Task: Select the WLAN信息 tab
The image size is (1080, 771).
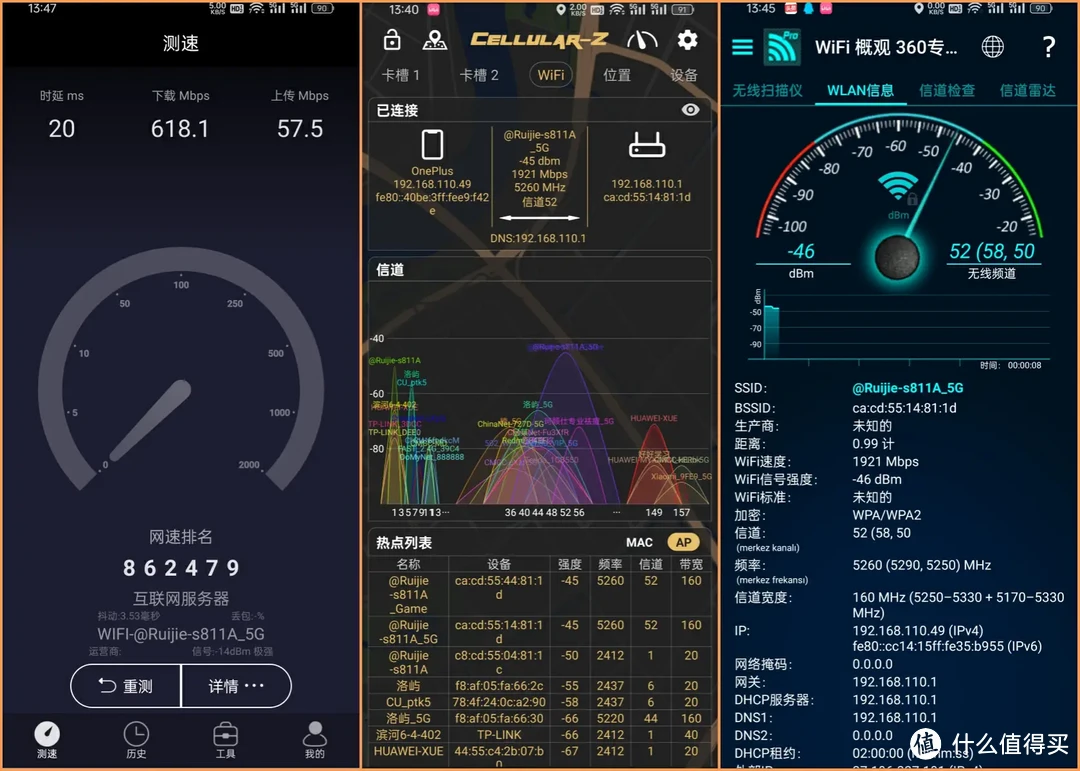Action: pyautogui.click(x=860, y=90)
